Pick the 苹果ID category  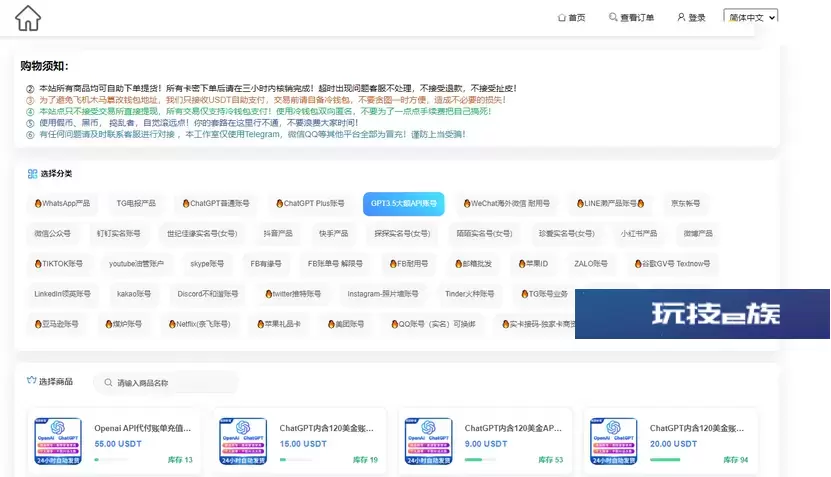[533, 264]
